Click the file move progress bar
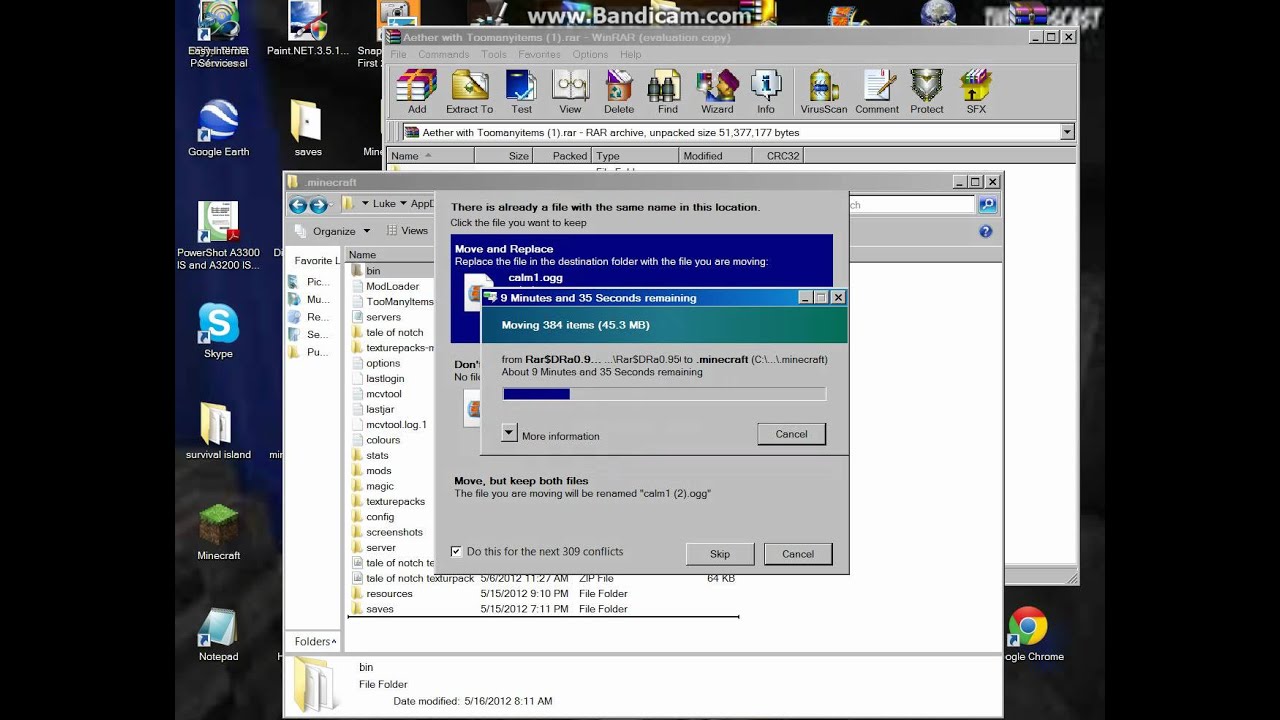Viewport: 1280px width, 720px height. 664,394
